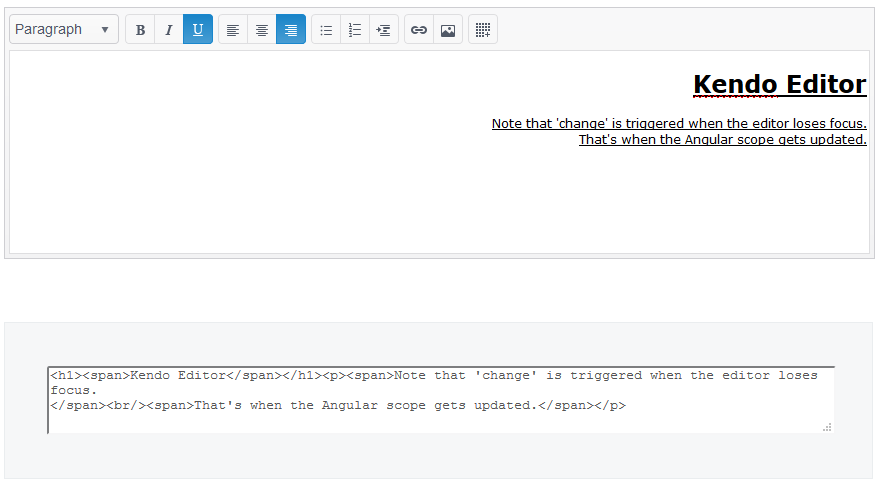Toggle right text alignment
The height and width of the screenshot is (481, 877).
pos(291,29)
